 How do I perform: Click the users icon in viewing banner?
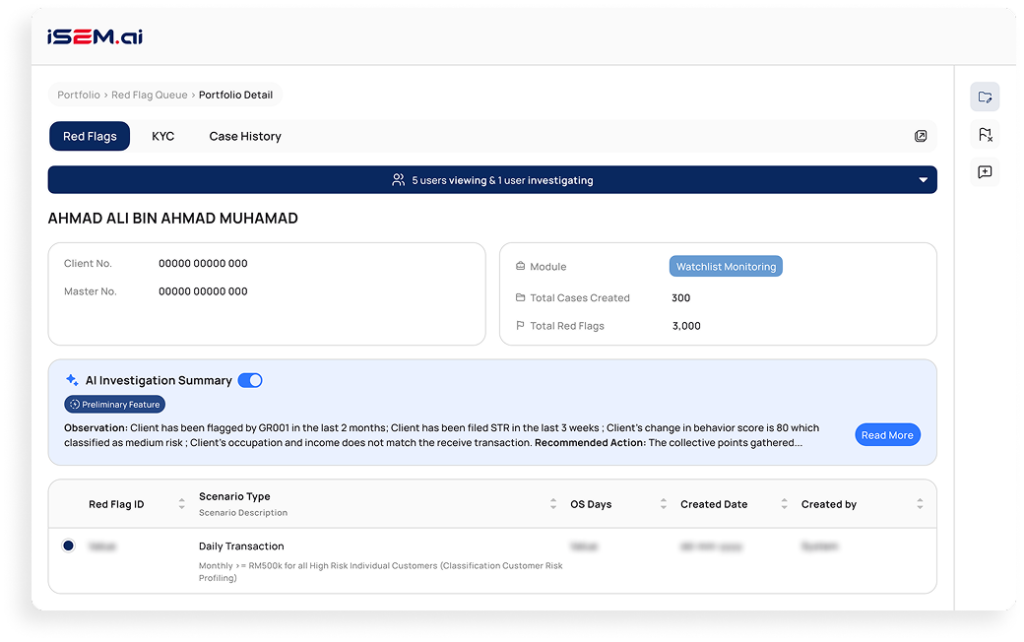coord(399,181)
